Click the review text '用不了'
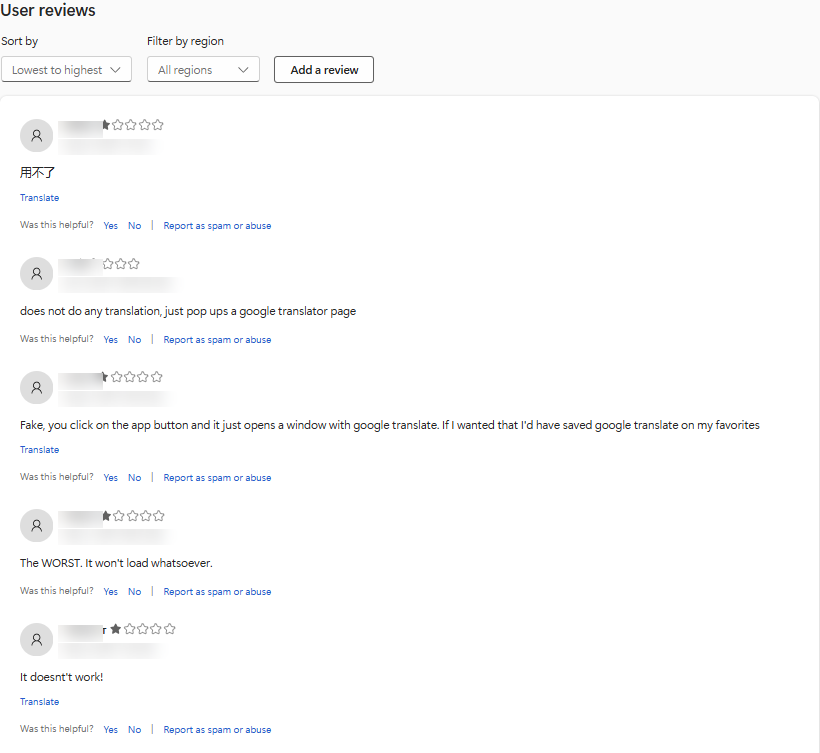Screen dimensions: 820x753 37,173
